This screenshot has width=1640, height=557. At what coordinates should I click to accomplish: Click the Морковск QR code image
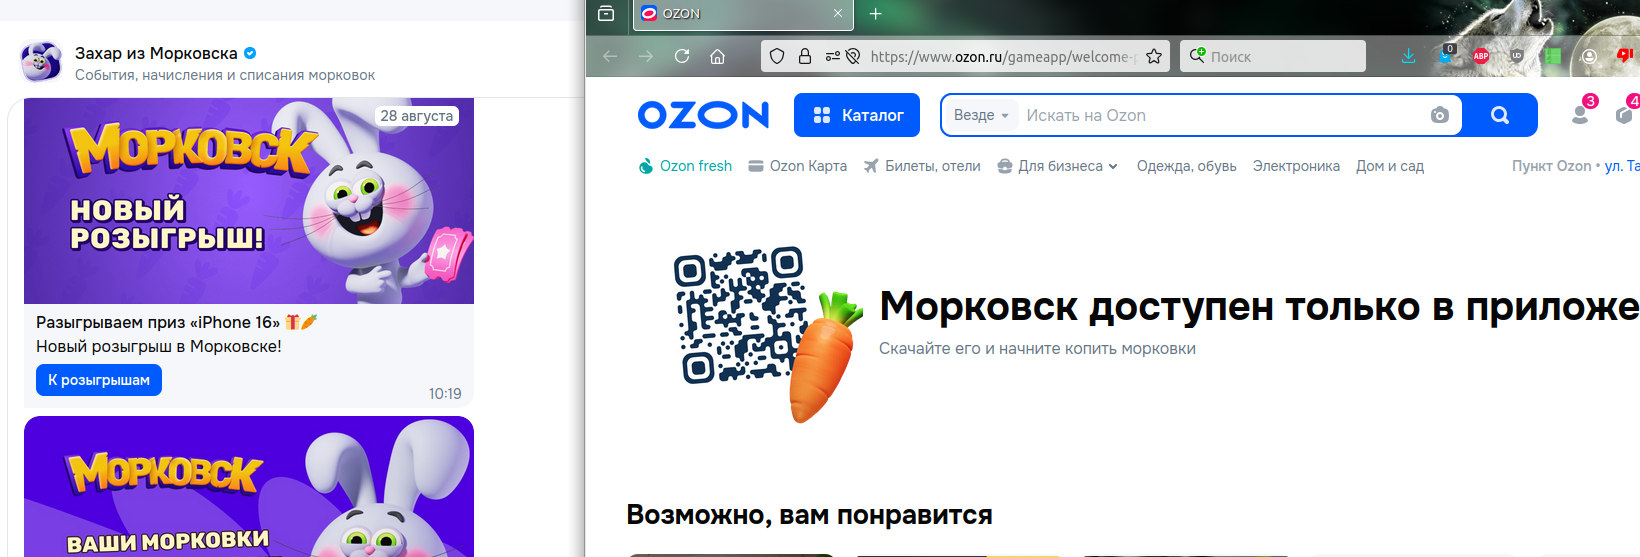point(740,315)
